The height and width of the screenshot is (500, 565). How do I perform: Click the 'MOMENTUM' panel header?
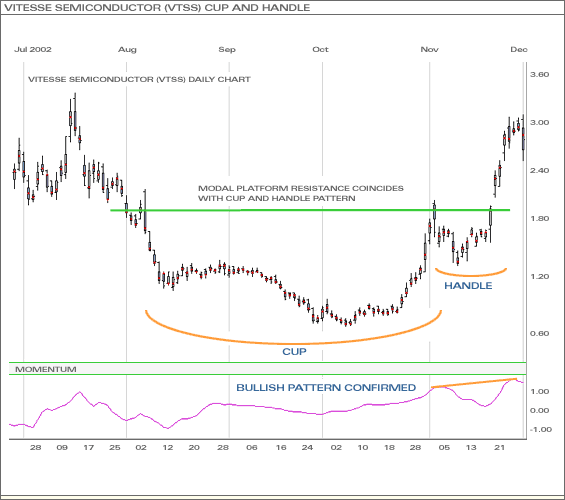46,369
